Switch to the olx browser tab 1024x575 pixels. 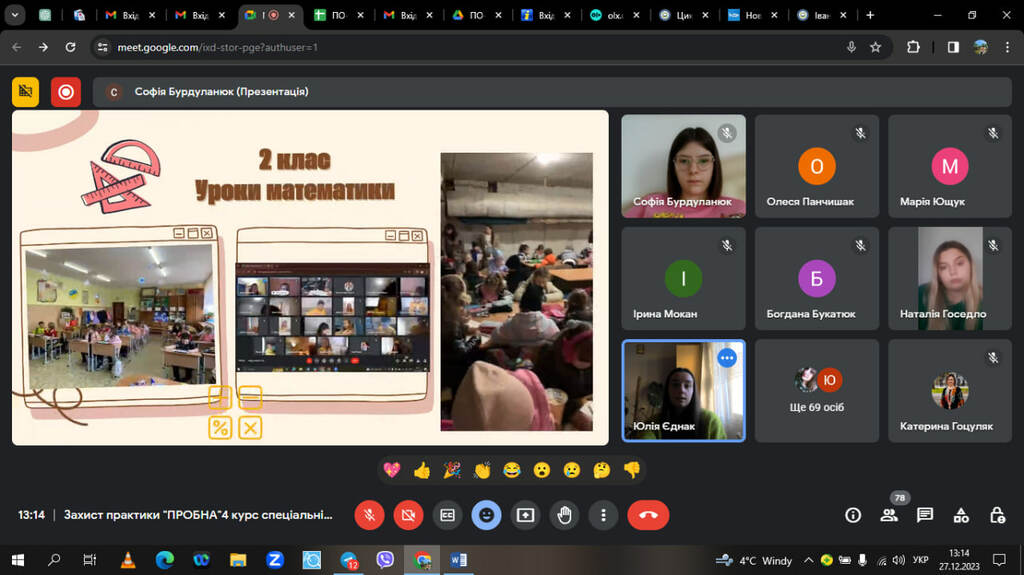pyautogui.click(x=614, y=15)
